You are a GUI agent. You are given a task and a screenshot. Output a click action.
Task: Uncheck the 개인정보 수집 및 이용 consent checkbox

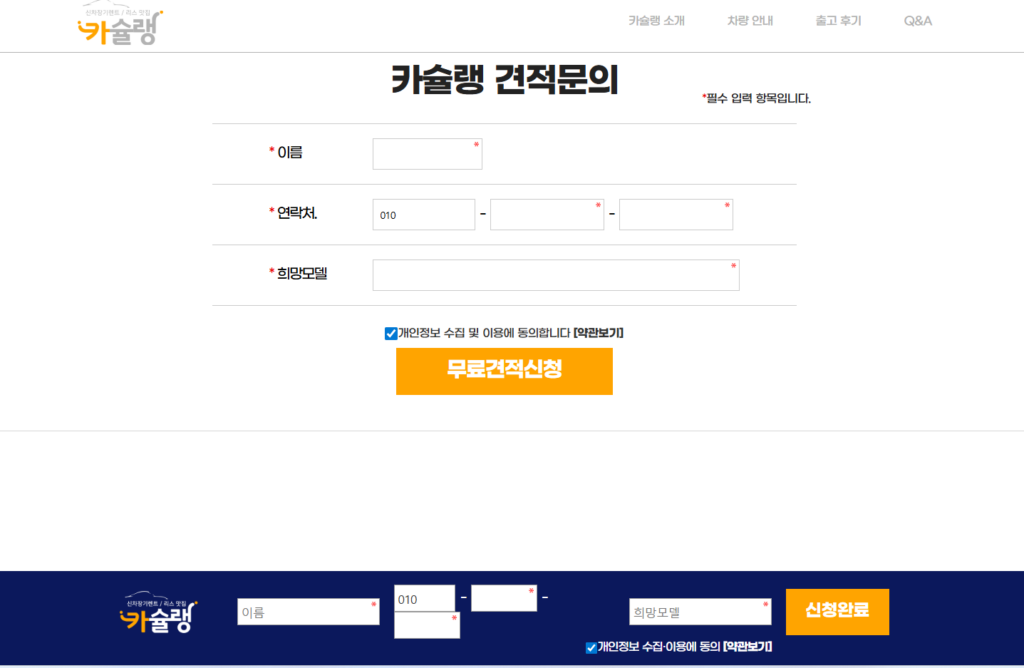click(x=391, y=334)
